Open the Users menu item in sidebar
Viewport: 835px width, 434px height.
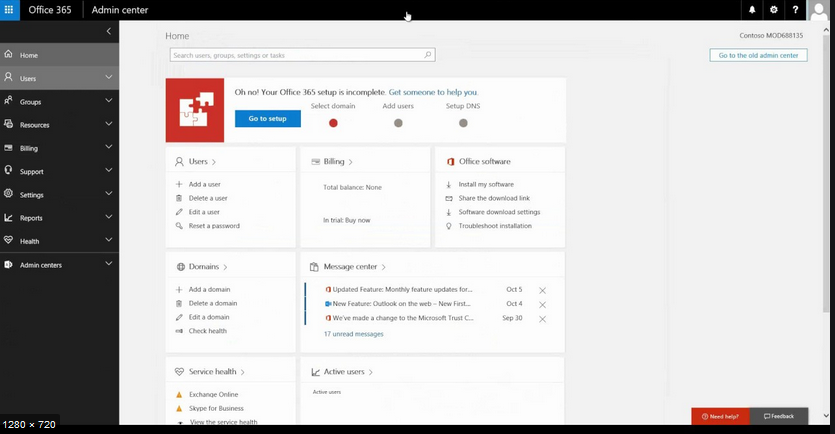tap(59, 78)
